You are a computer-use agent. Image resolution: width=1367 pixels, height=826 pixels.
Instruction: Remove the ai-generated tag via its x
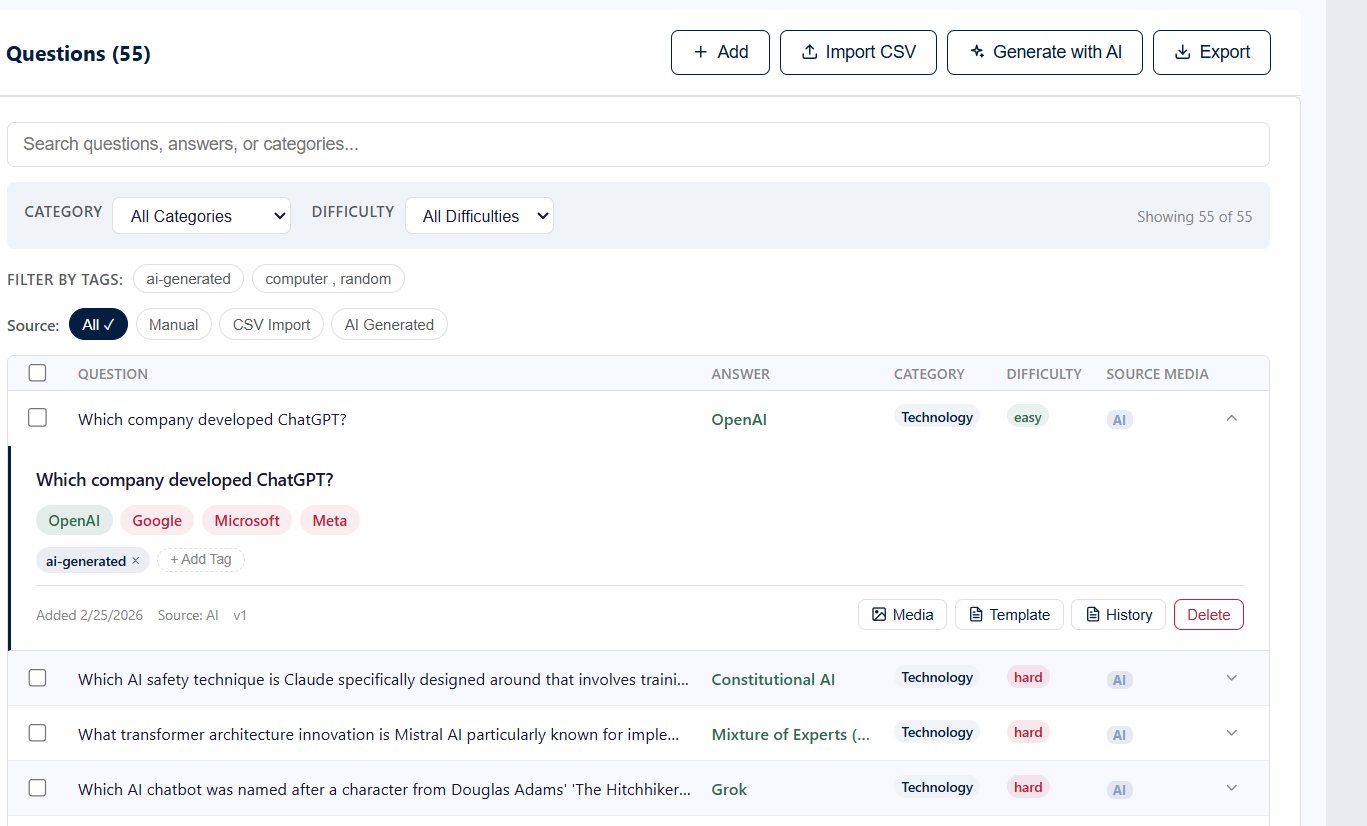[x=136, y=560]
